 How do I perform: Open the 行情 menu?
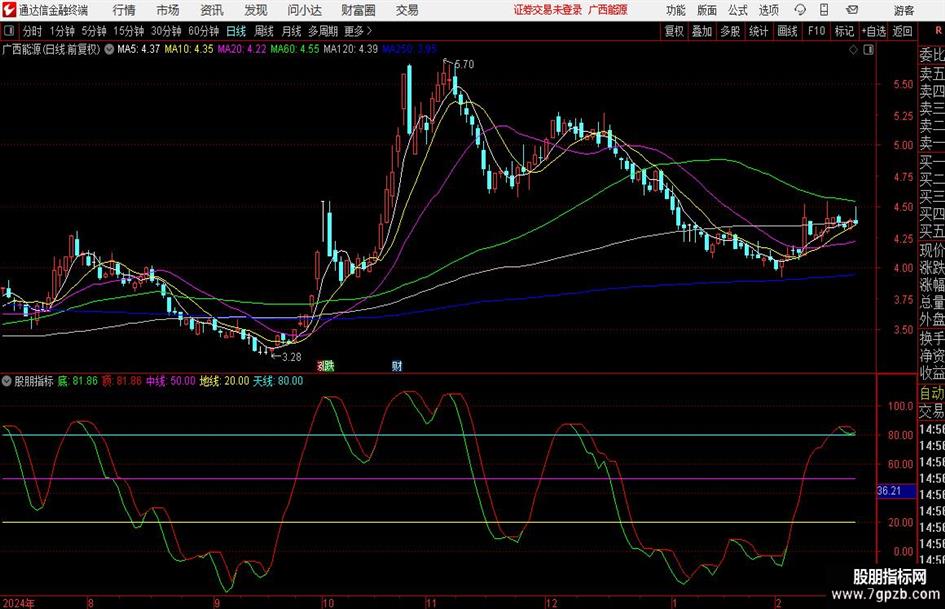pos(124,10)
